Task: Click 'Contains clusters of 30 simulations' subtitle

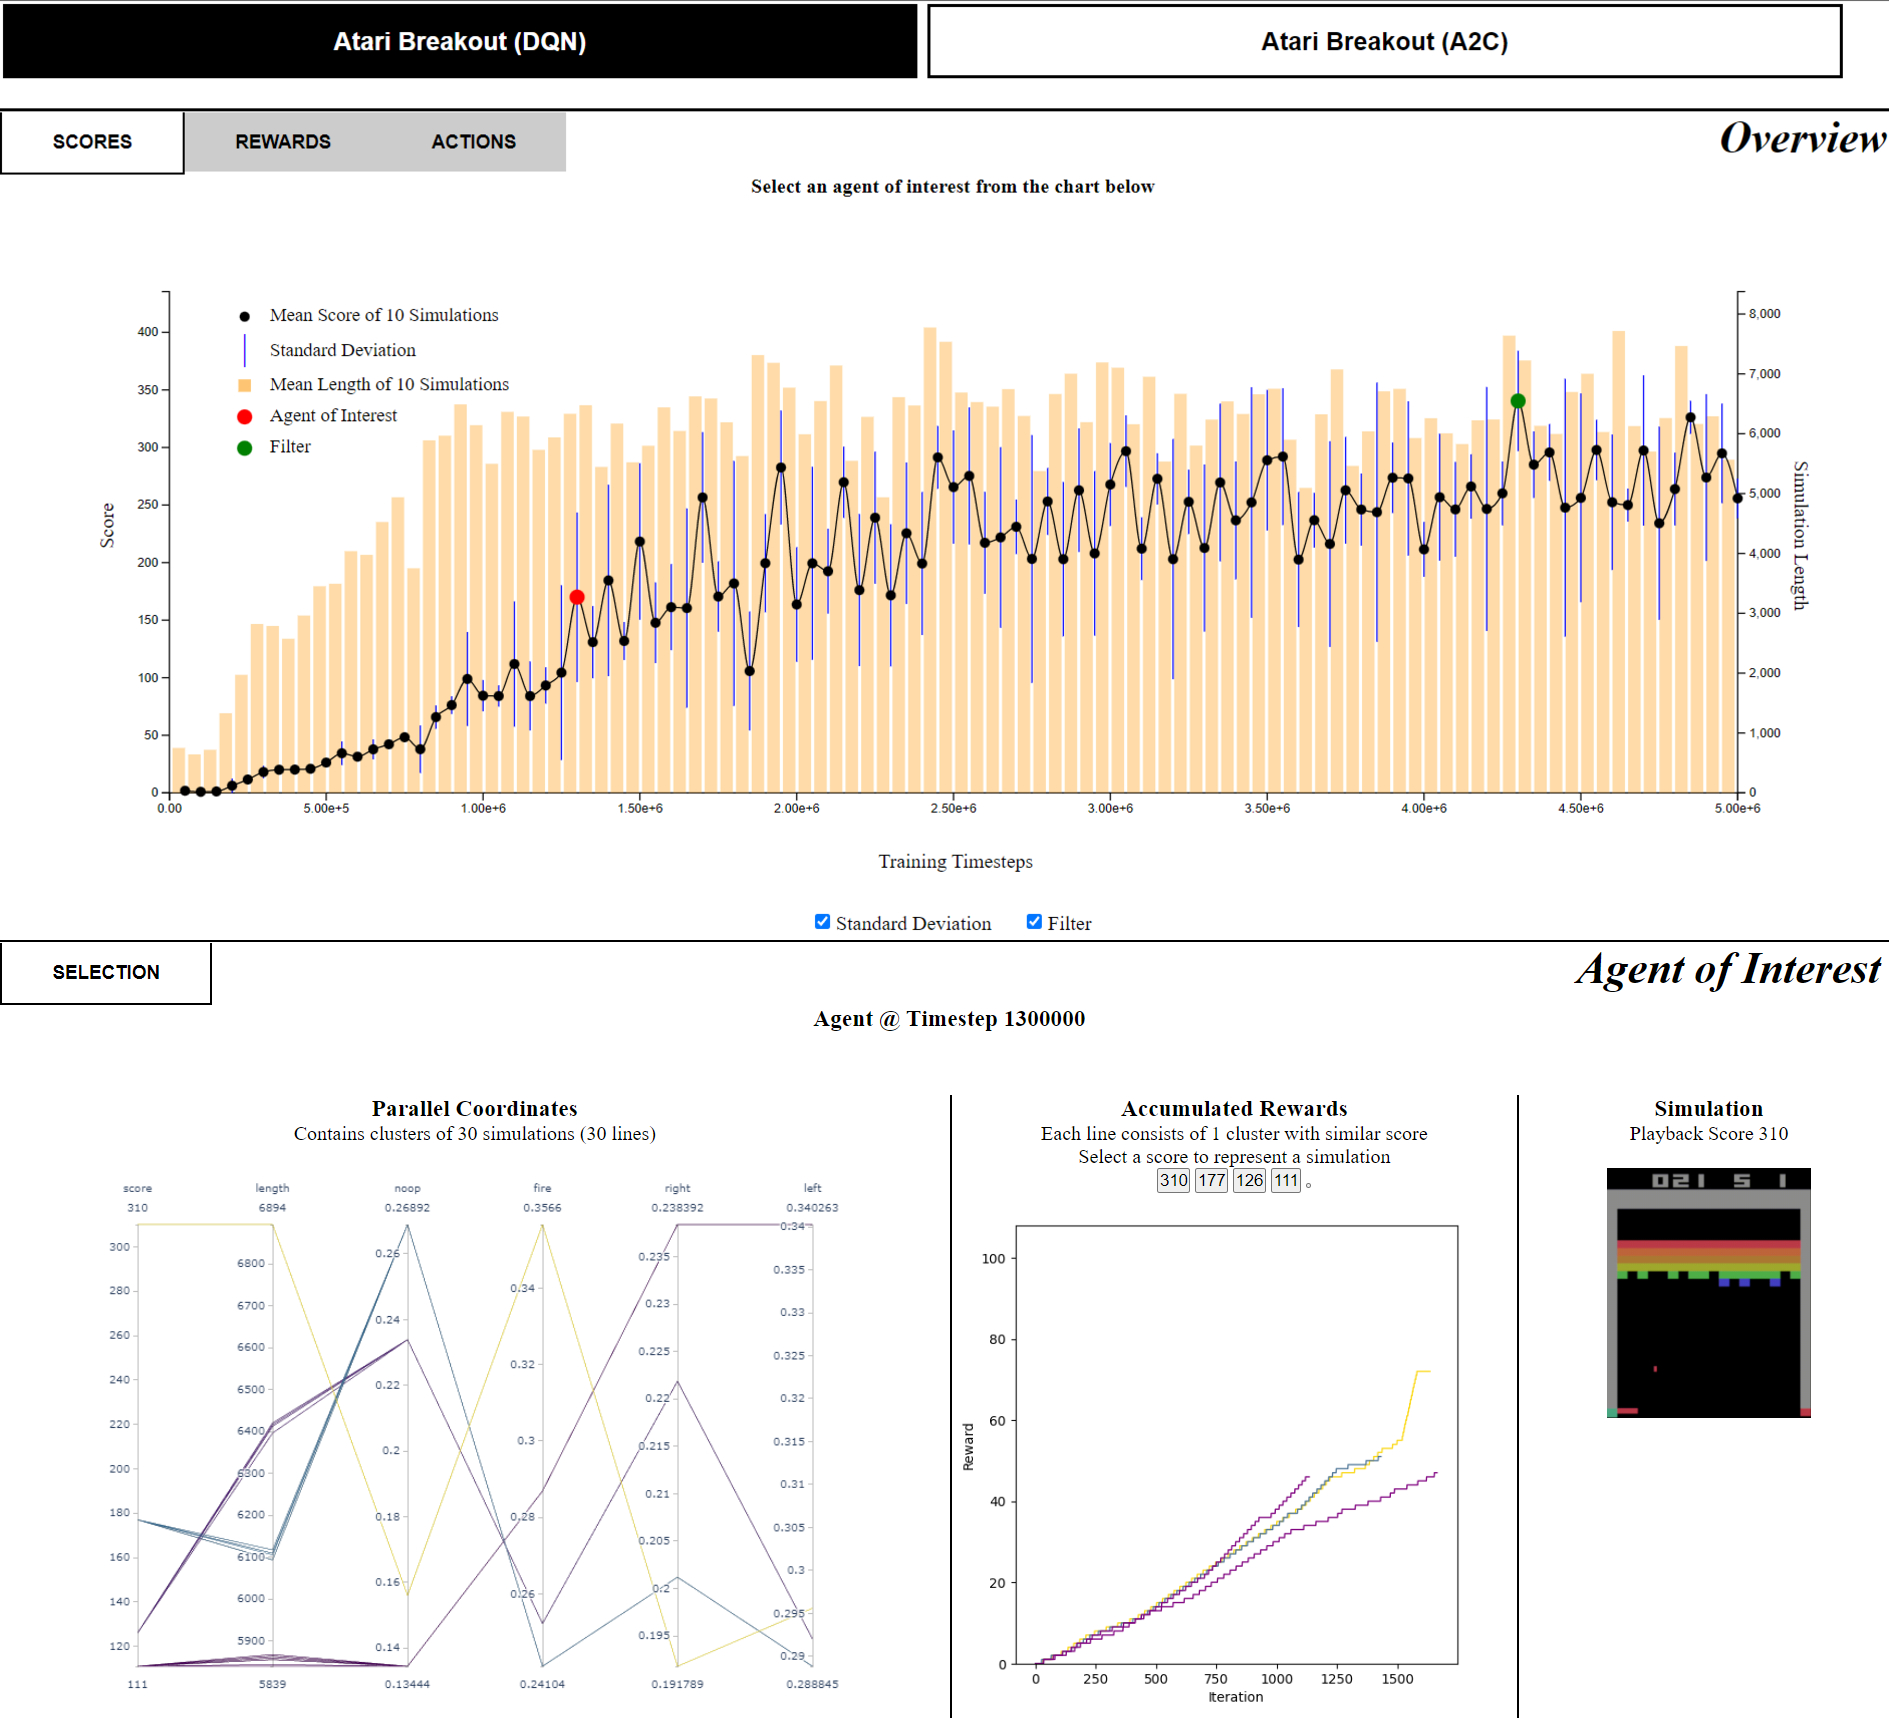Action: [474, 1133]
